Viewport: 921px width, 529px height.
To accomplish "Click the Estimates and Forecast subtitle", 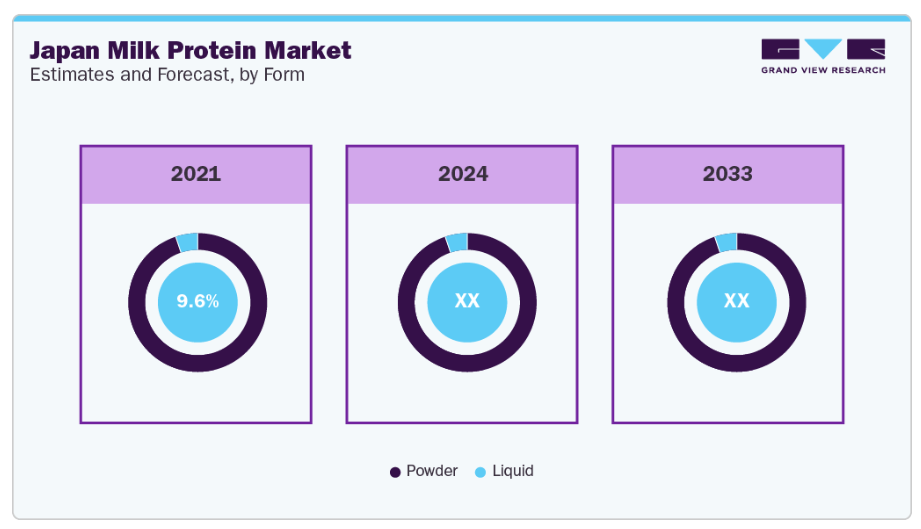I will (167, 75).
